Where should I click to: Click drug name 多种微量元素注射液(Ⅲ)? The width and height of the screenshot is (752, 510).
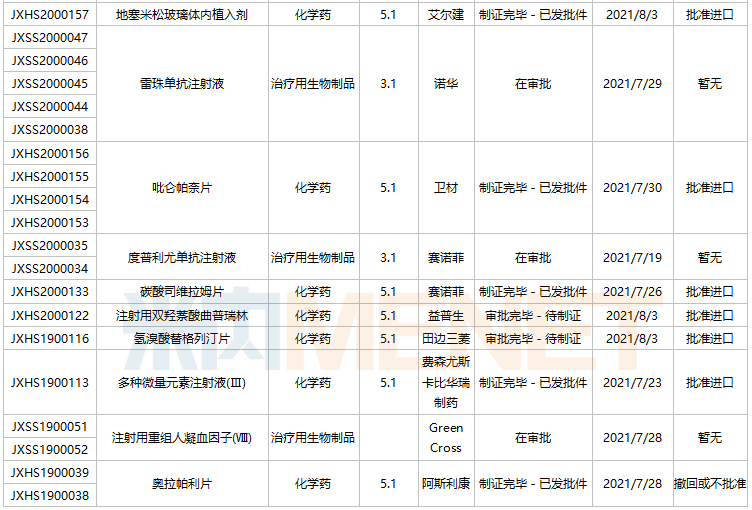(182, 383)
